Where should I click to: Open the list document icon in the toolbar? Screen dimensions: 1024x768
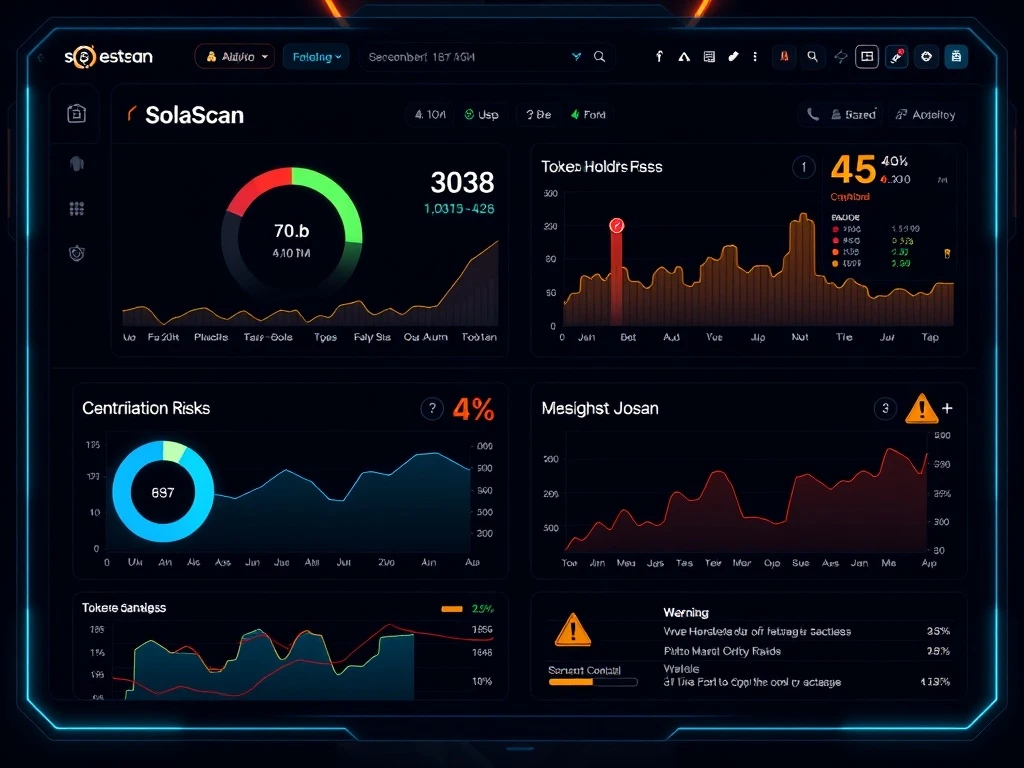[709, 57]
